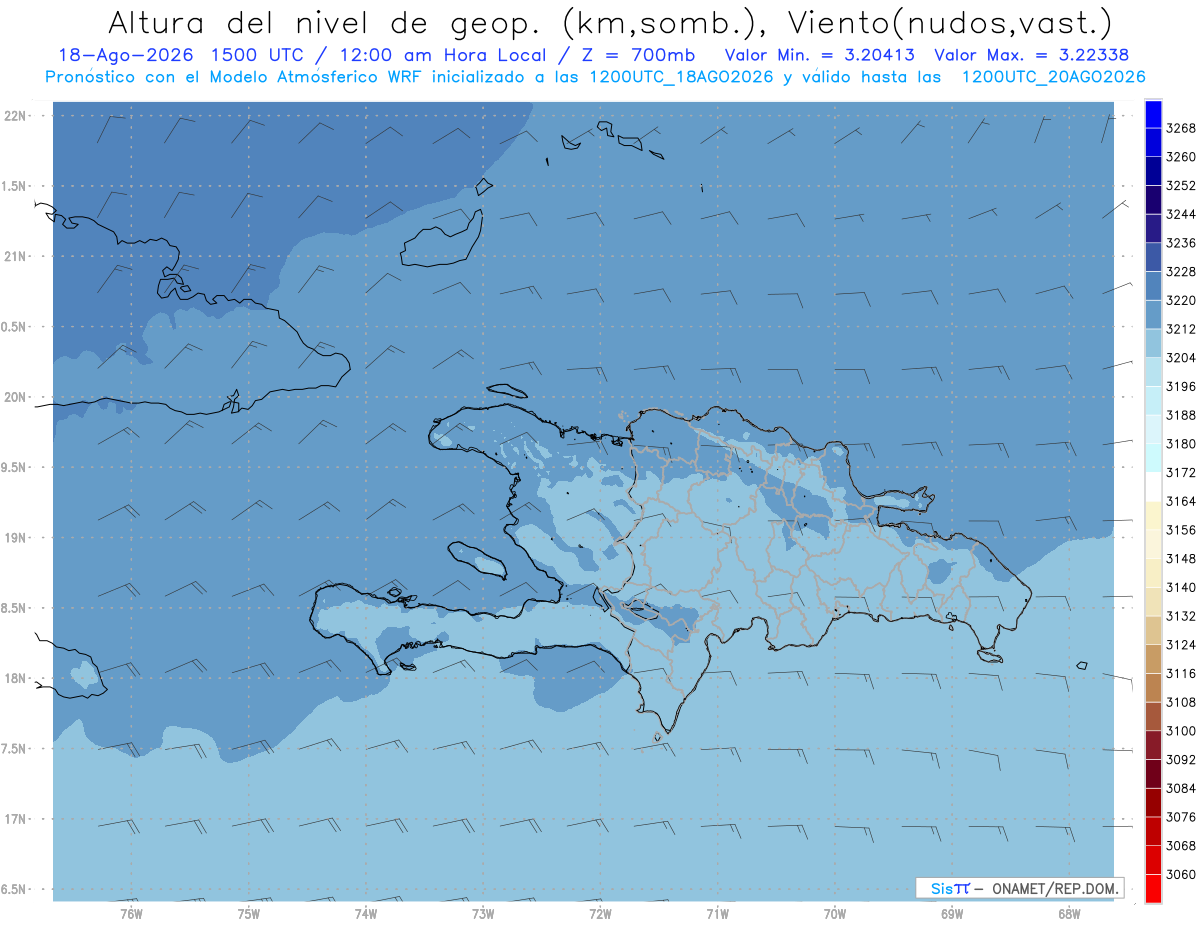This screenshot has width=1200, height=927.
Task: Click the top bright blue color bar segment above 3268
Action: (1153, 114)
